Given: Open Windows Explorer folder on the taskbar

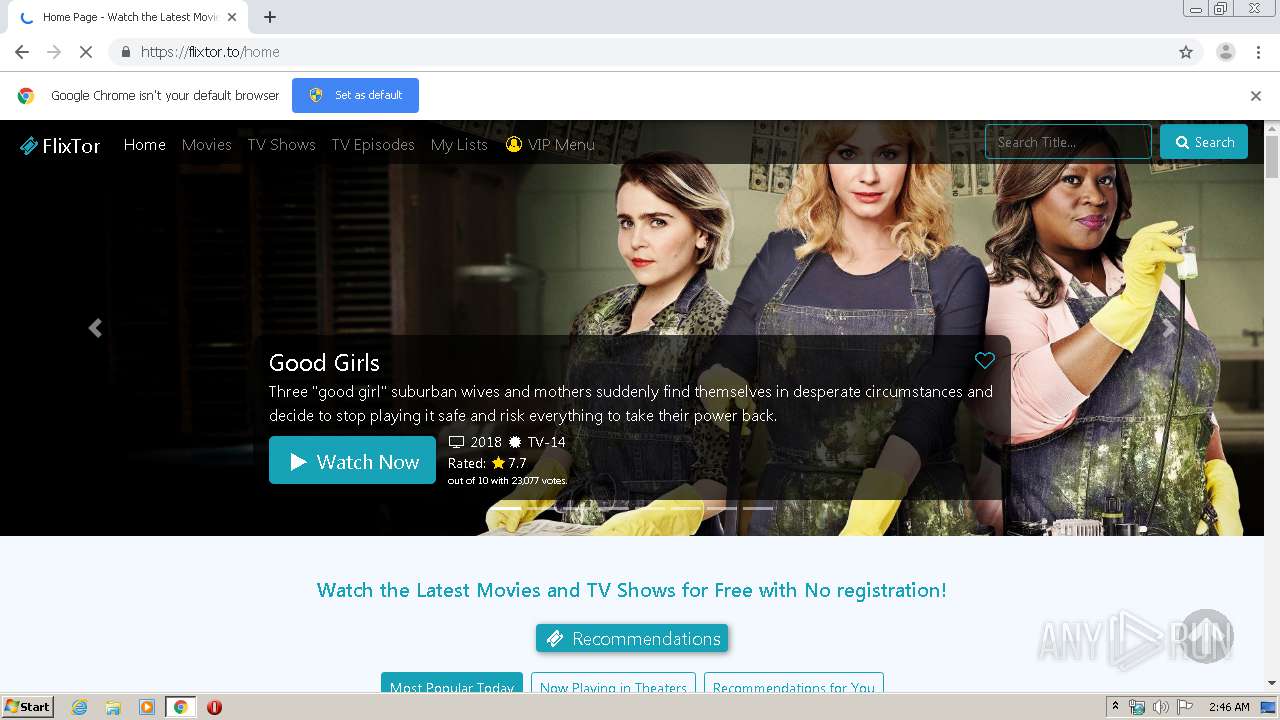Looking at the screenshot, I should coord(113,707).
